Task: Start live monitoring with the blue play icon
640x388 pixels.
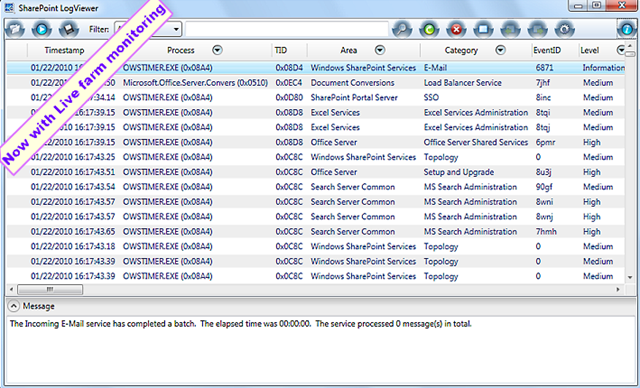Action: pyautogui.click(x=42, y=29)
